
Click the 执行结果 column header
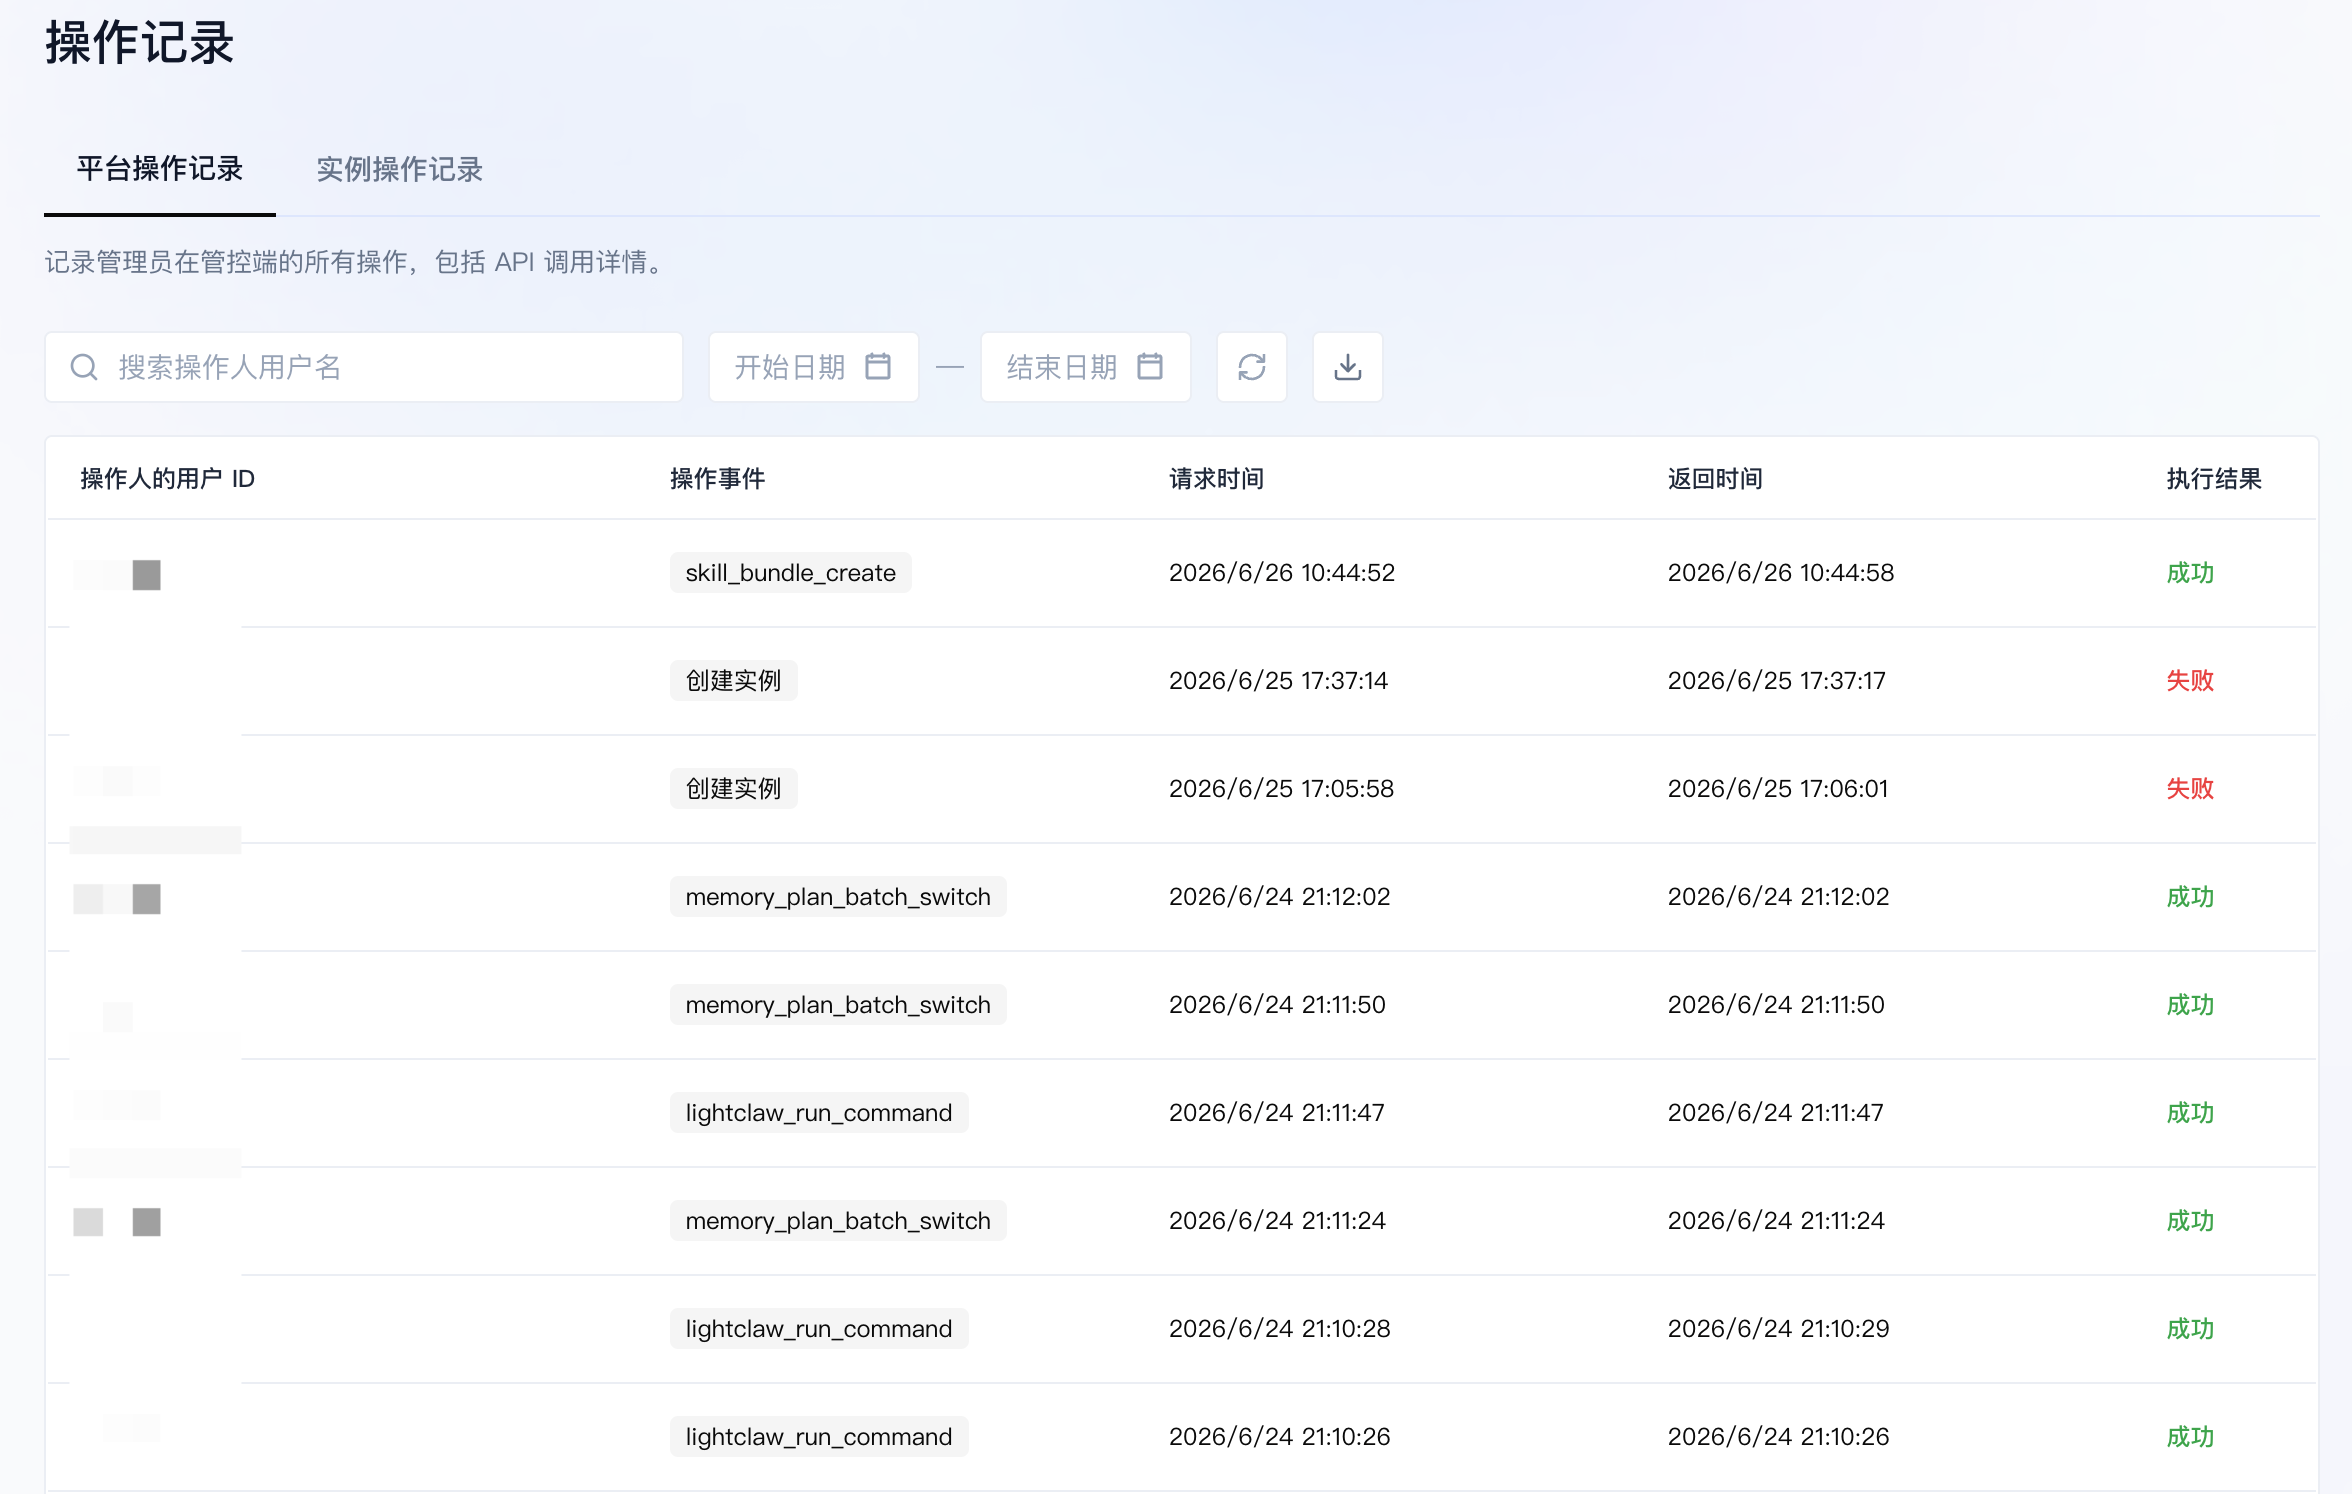2214,479
